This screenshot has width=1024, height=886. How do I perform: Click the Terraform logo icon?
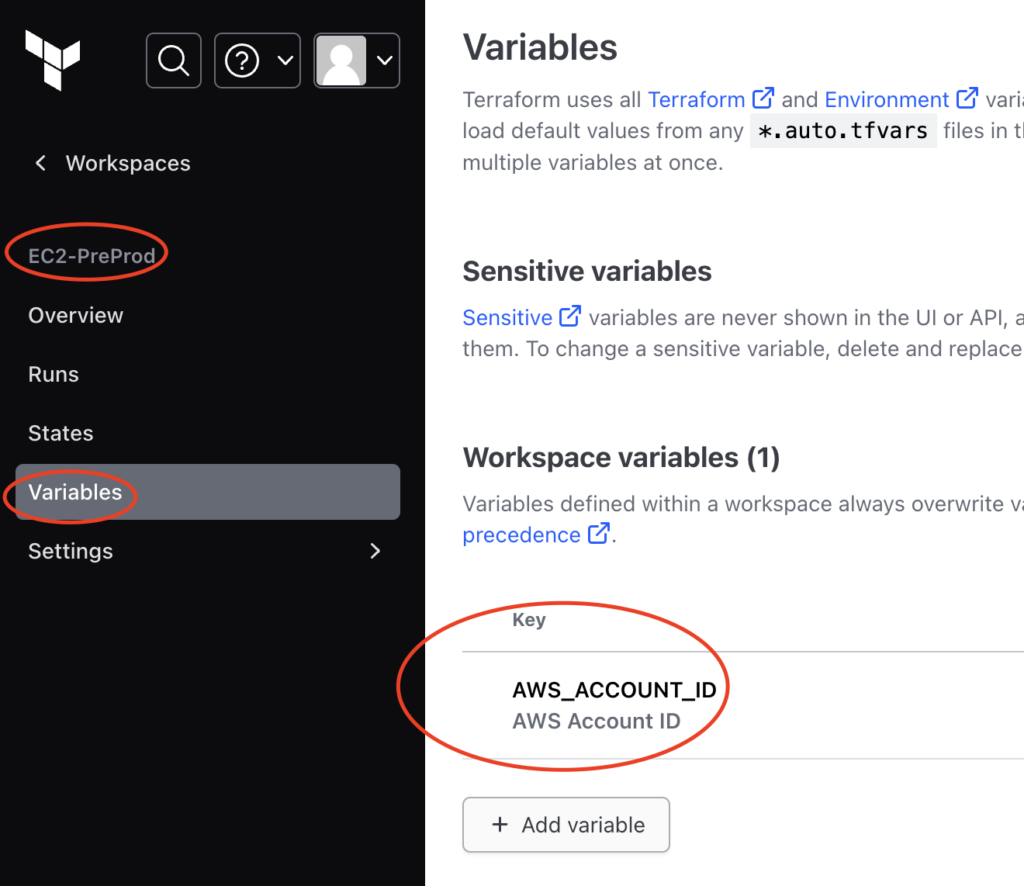tap(52, 60)
